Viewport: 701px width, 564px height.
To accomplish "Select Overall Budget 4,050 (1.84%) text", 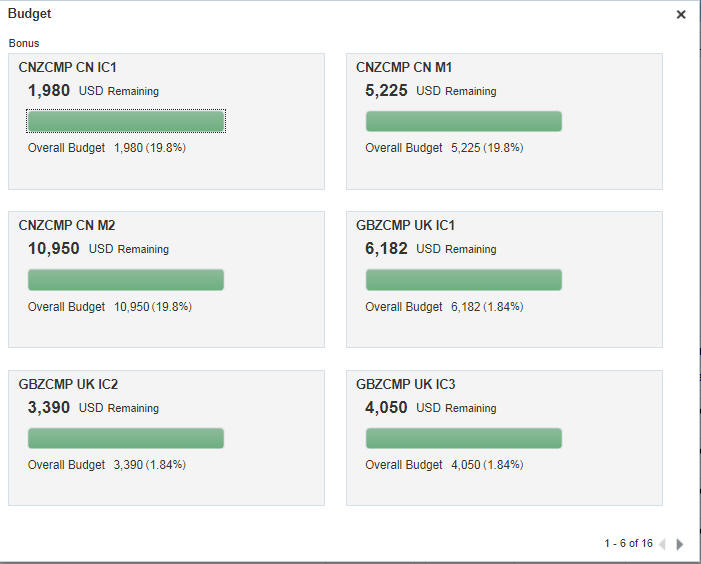I will [x=444, y=465].
